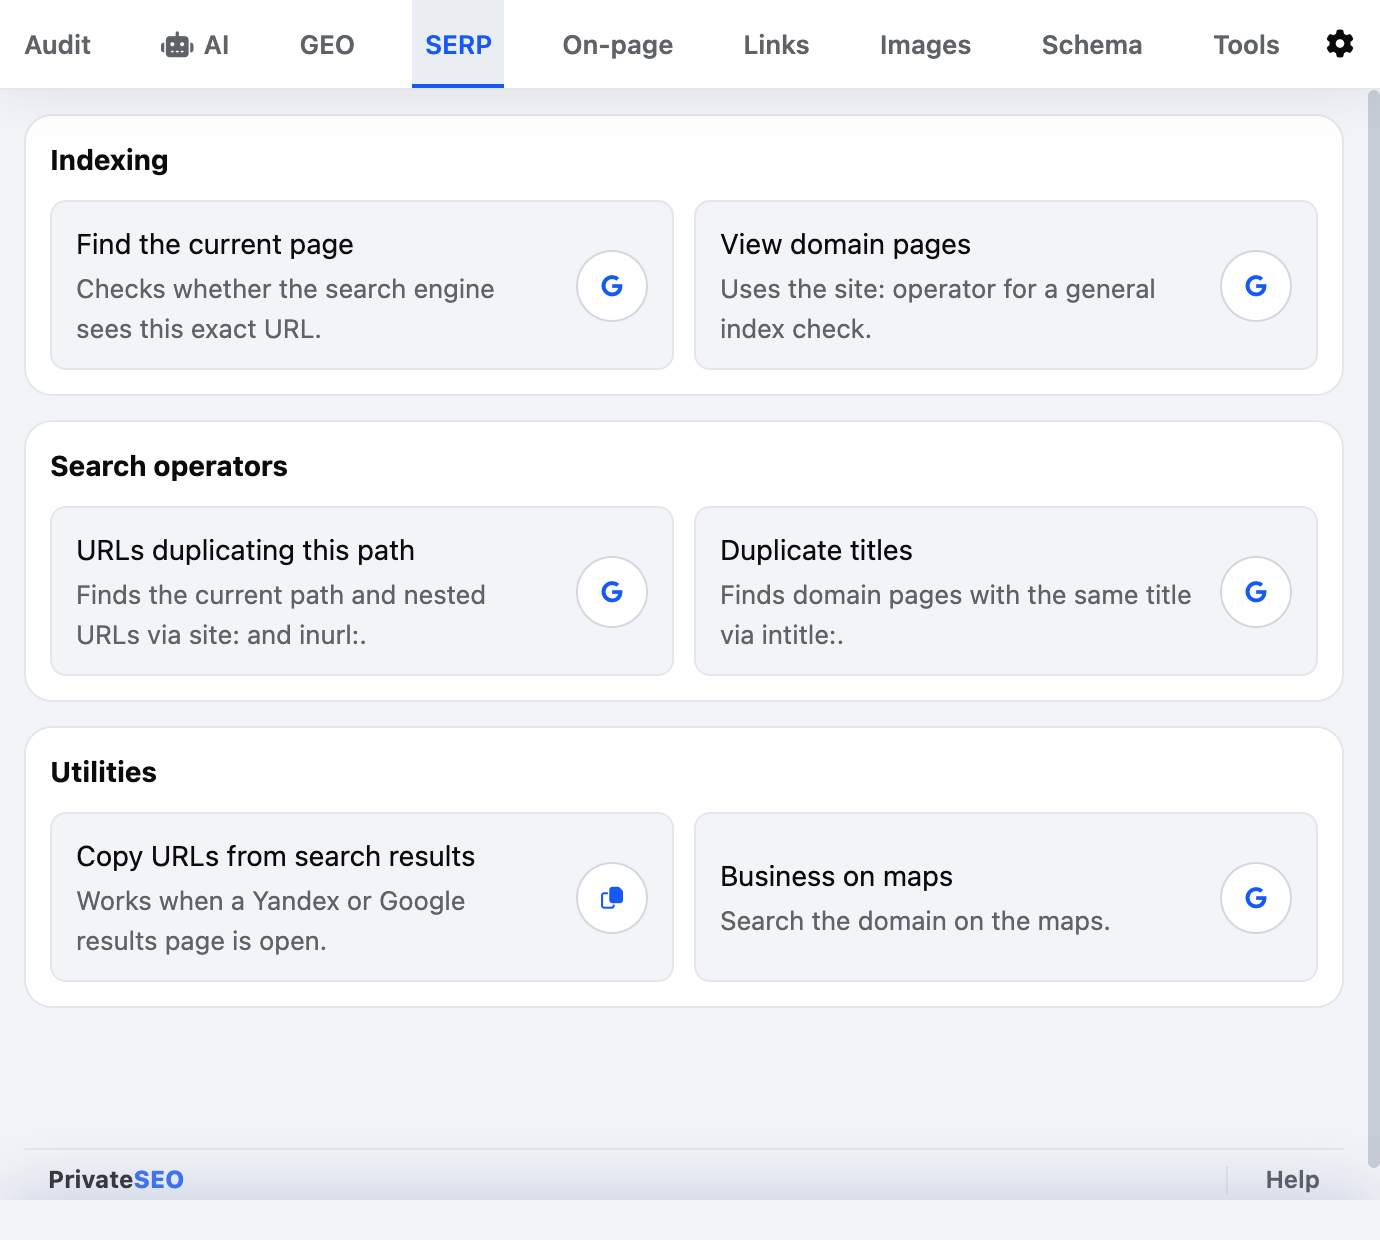Open the On-page tab
The height and width of the screenshot is (1240, 1380).
click(618, 45)
